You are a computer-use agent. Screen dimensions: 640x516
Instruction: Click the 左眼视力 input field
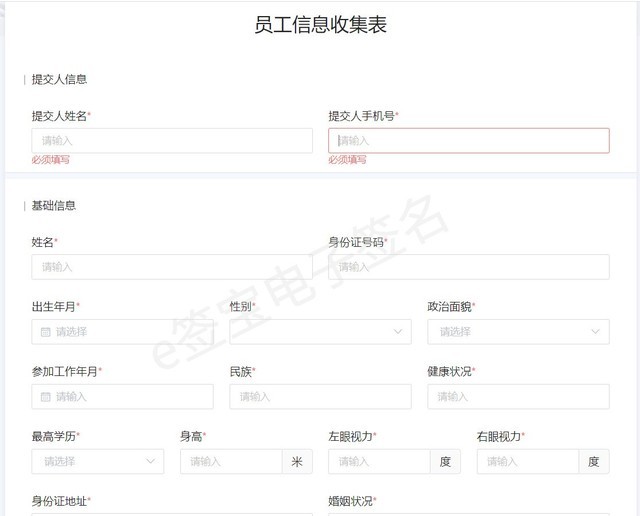pyautogui.click(x=380, y=461)
